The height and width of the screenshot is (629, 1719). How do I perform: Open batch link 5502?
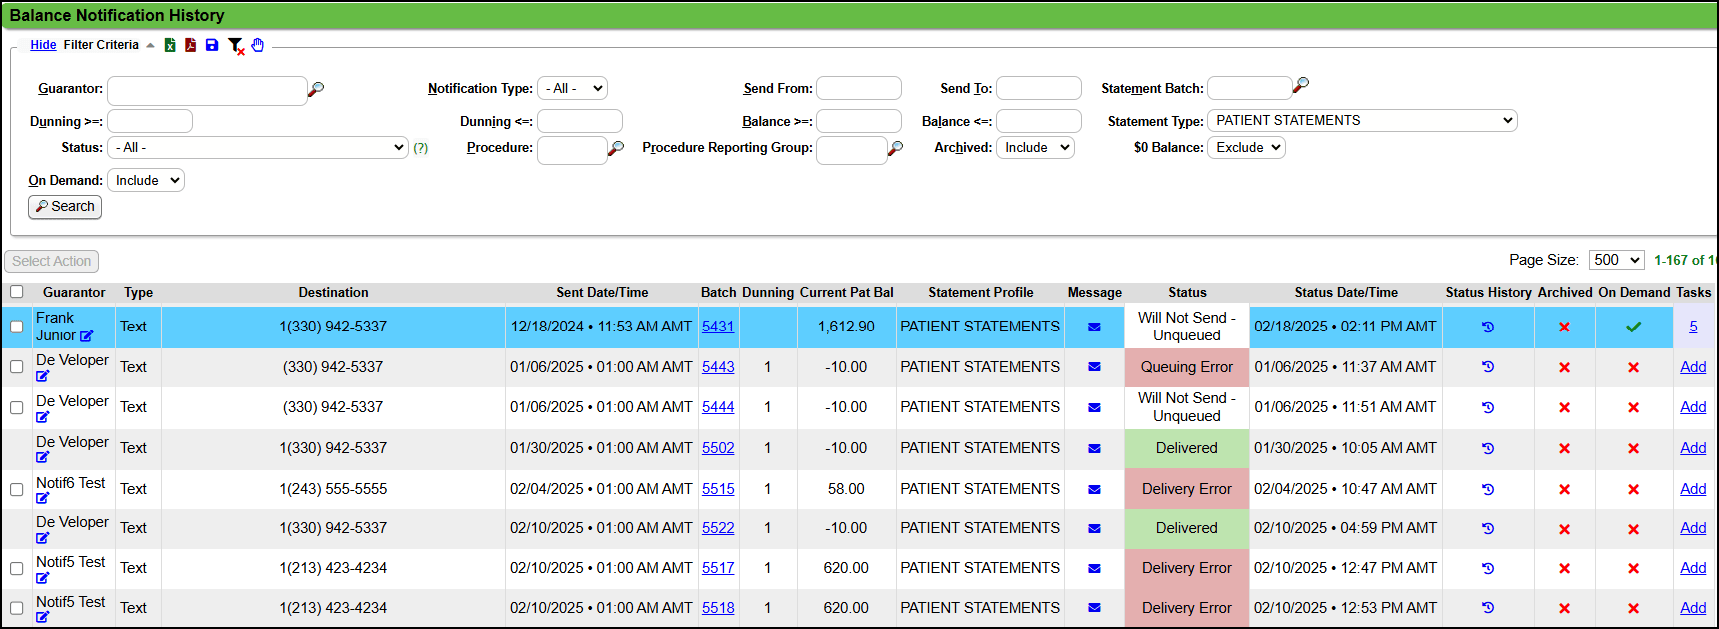pyautogui.click(x=718, y=448)
